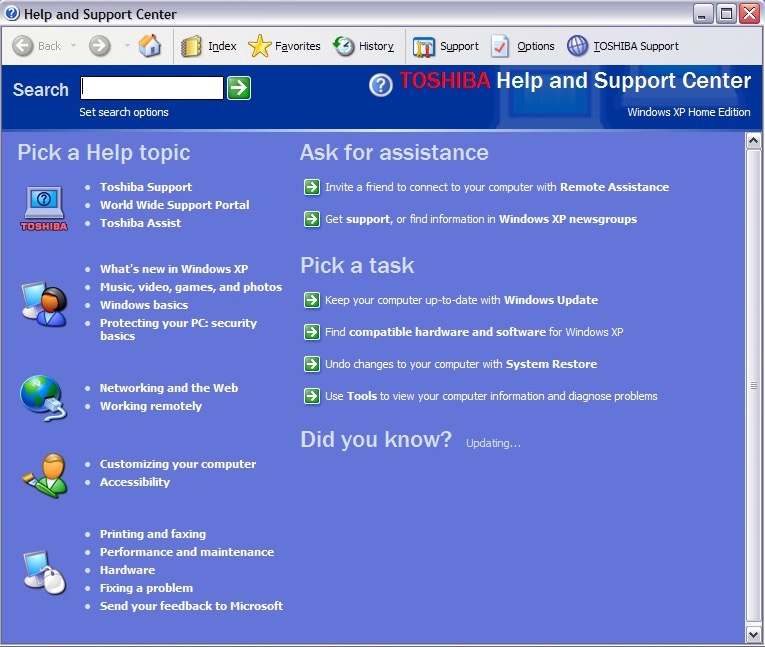765x647 pixels.
Task: Click the scrollbar up arrow
Action: [753, 141]
